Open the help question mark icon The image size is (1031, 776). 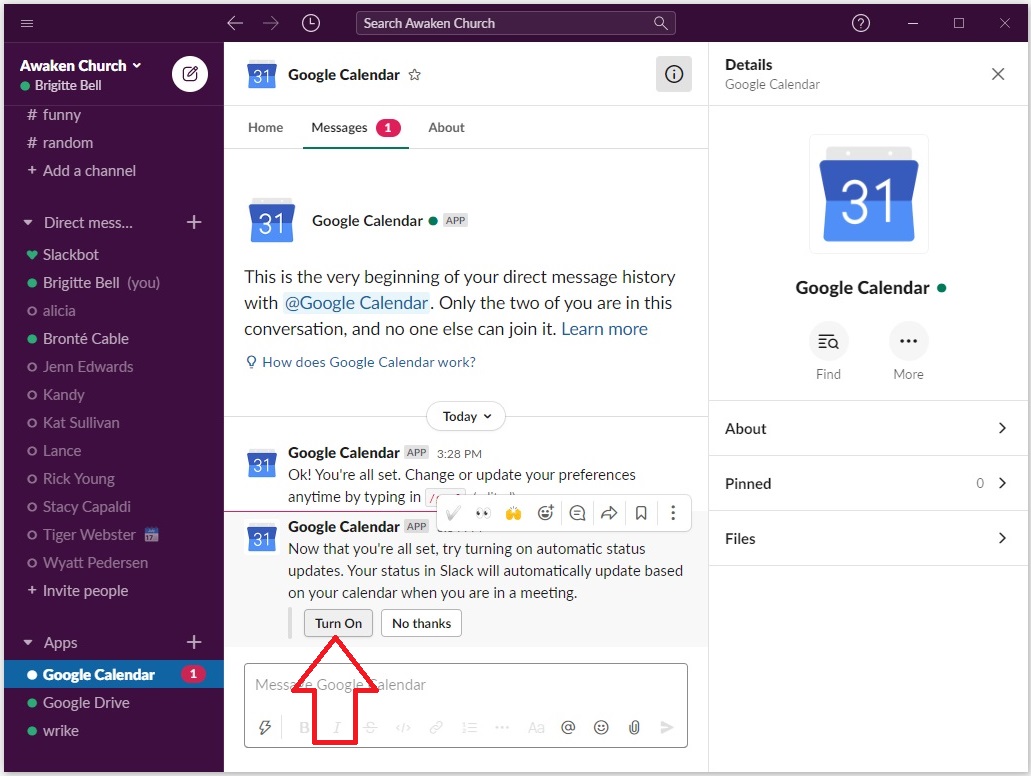tap(861, 24)
